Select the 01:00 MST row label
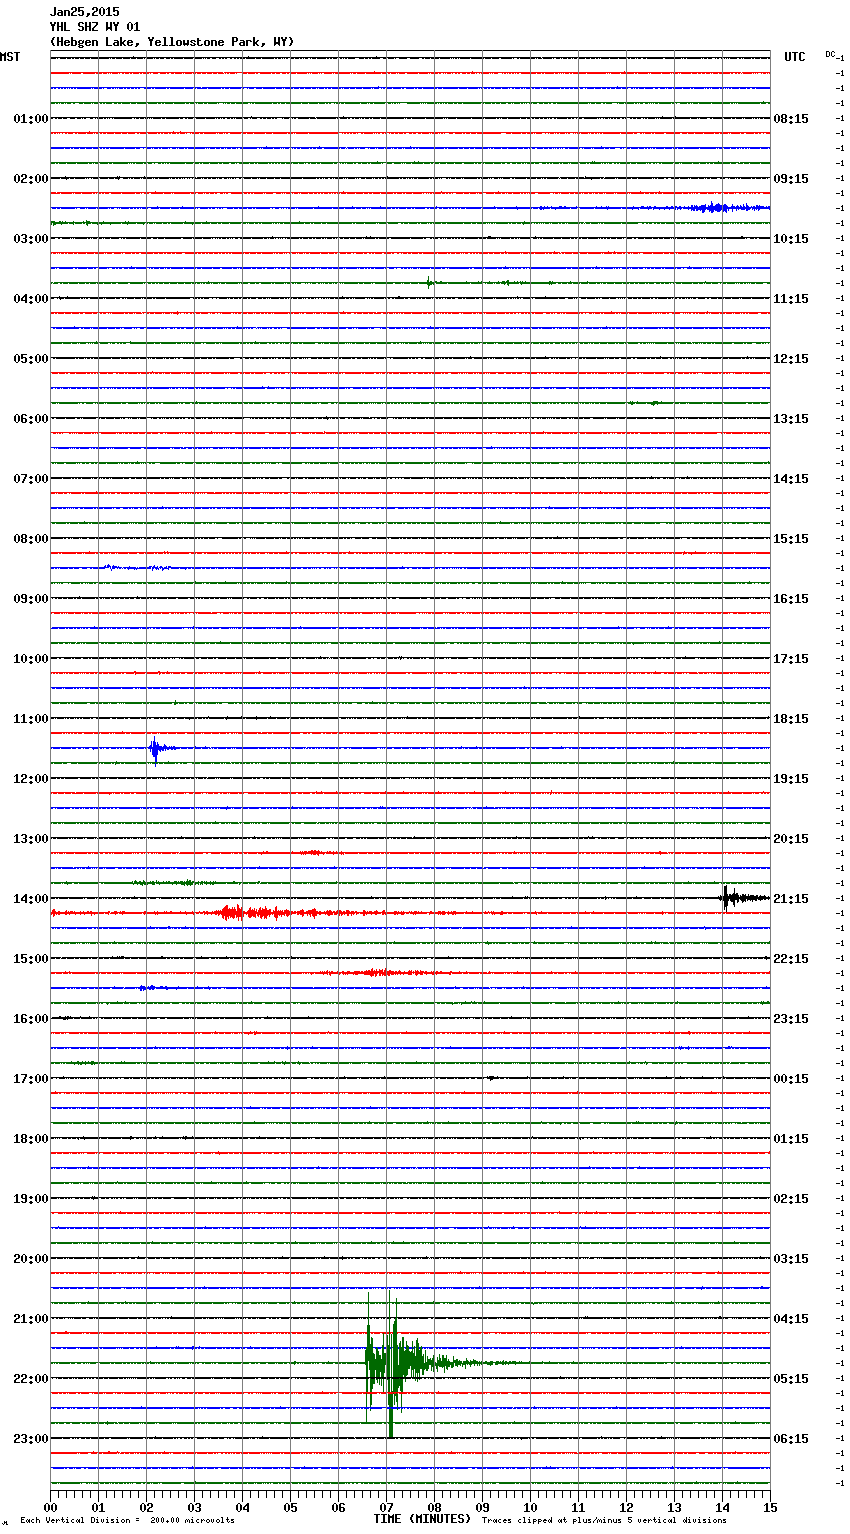Screen dimensions: 850x1534 click(x=31, y=119)
